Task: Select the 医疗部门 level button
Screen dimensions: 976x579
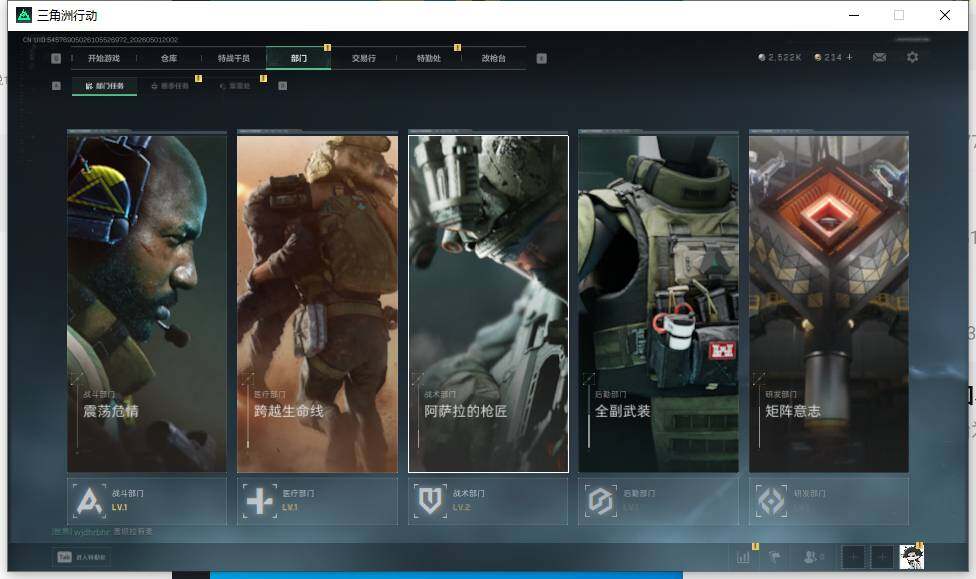Action: pos(317,501)
